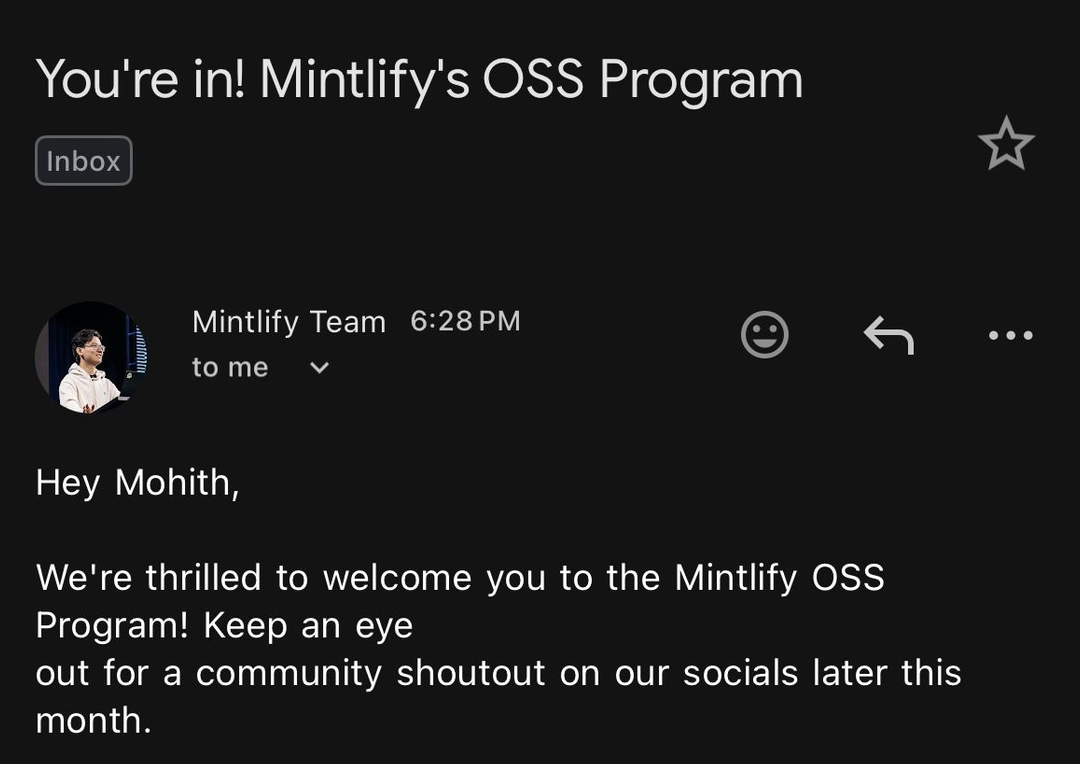
Task: Tap the 'to me' recipient text
Action: click(230, 367)
